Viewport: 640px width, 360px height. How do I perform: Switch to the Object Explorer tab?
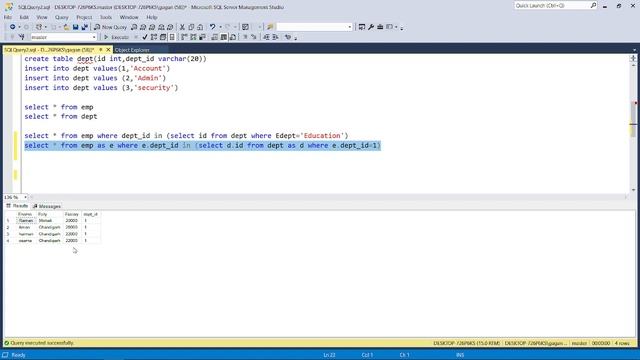pyautogui.click(x=132, y=50)
